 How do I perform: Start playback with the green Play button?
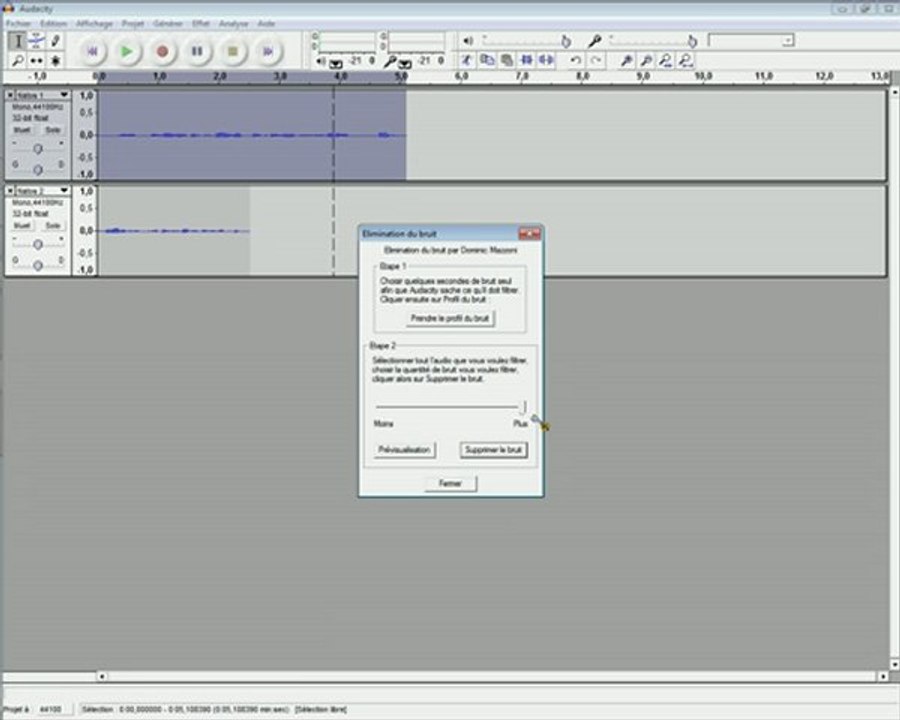click(x=127, y=51)
